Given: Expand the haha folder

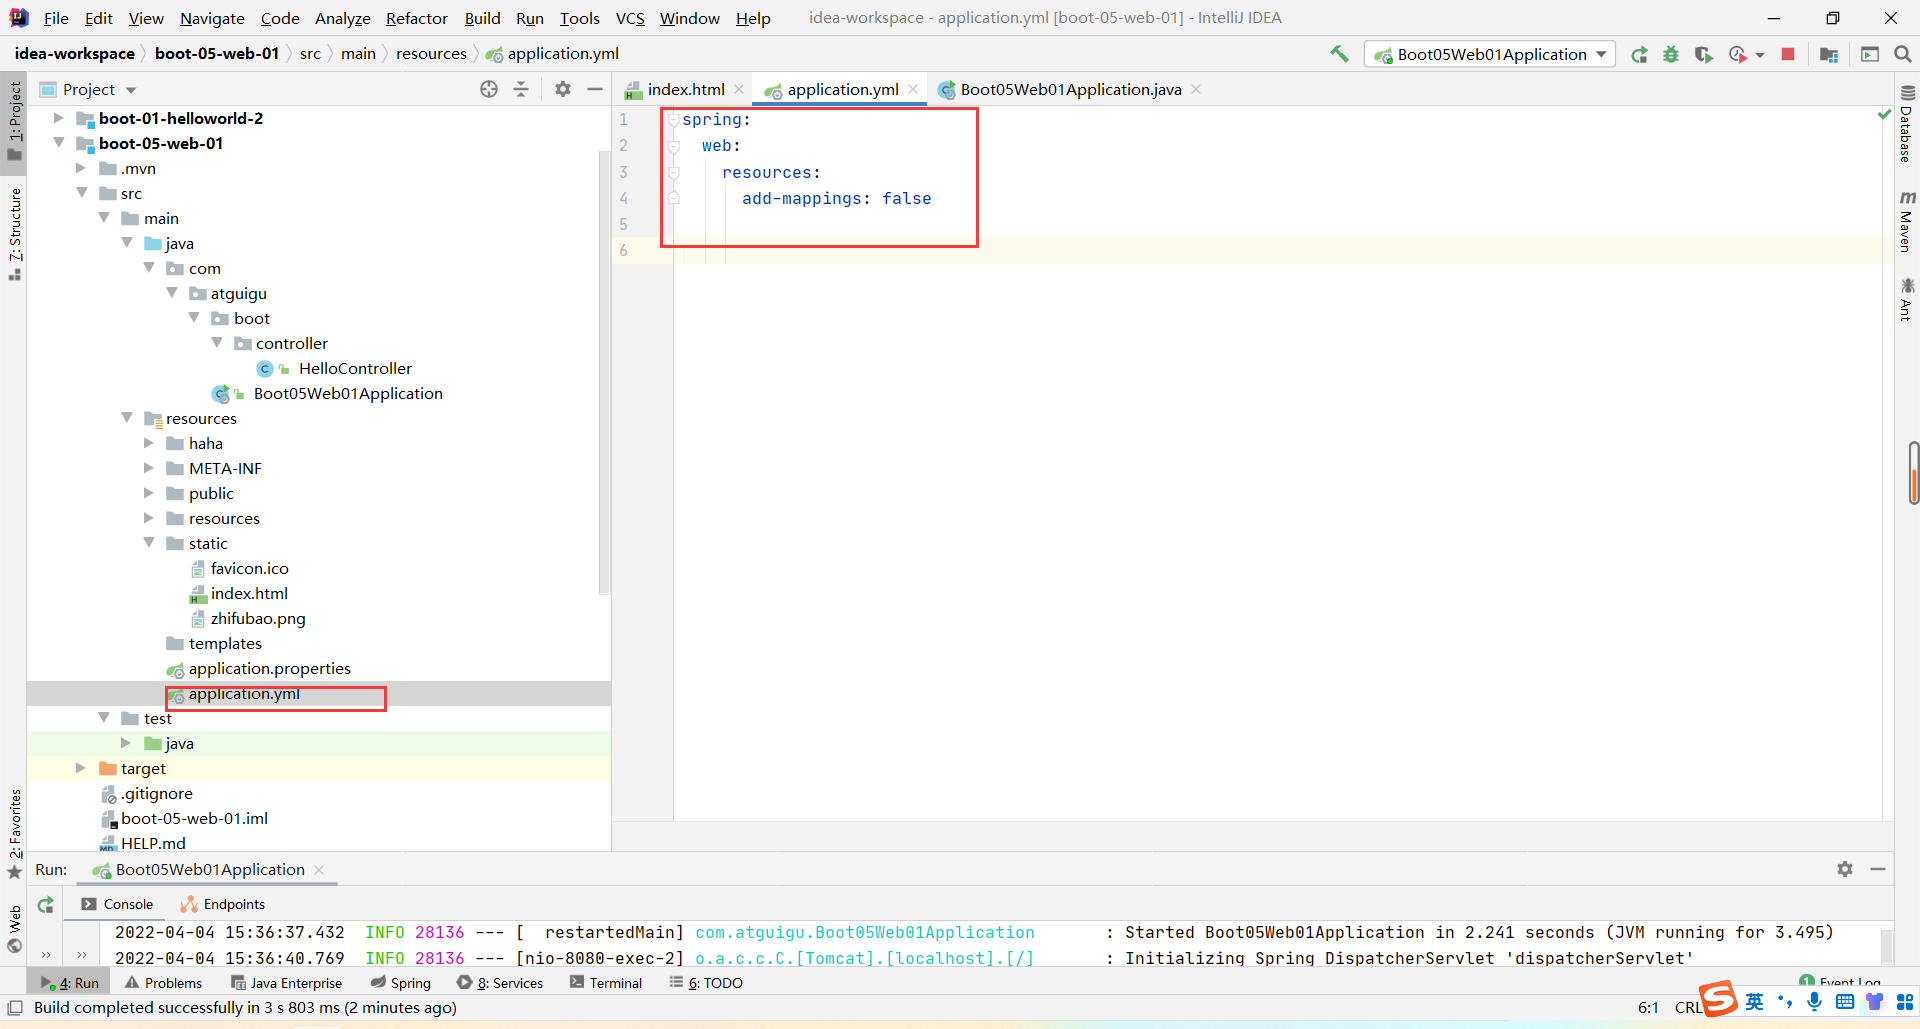Looking at the screenshot, I should 149,443.
